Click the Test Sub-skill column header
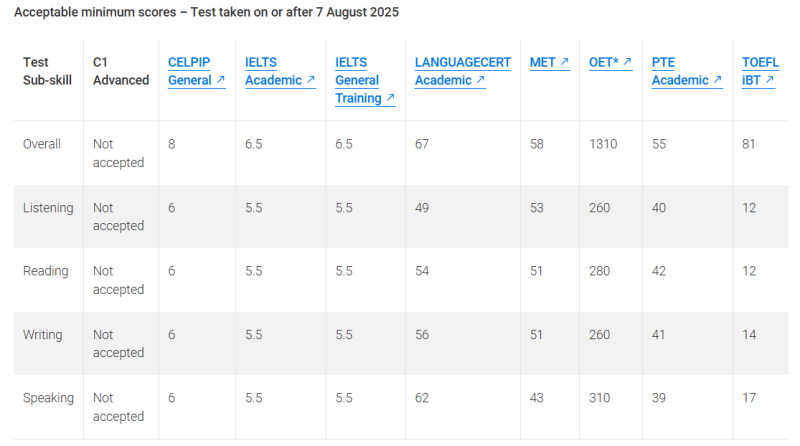800x446 pixels. pyautogui.click(x=47, y=71)
